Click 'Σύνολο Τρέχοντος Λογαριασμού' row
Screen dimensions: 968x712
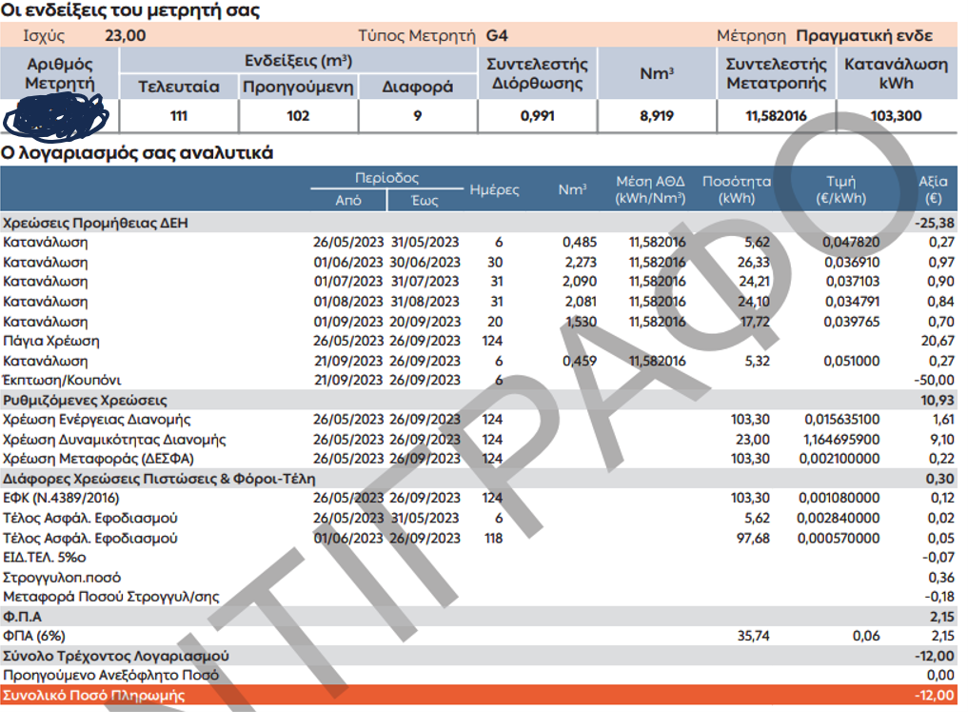478,655
